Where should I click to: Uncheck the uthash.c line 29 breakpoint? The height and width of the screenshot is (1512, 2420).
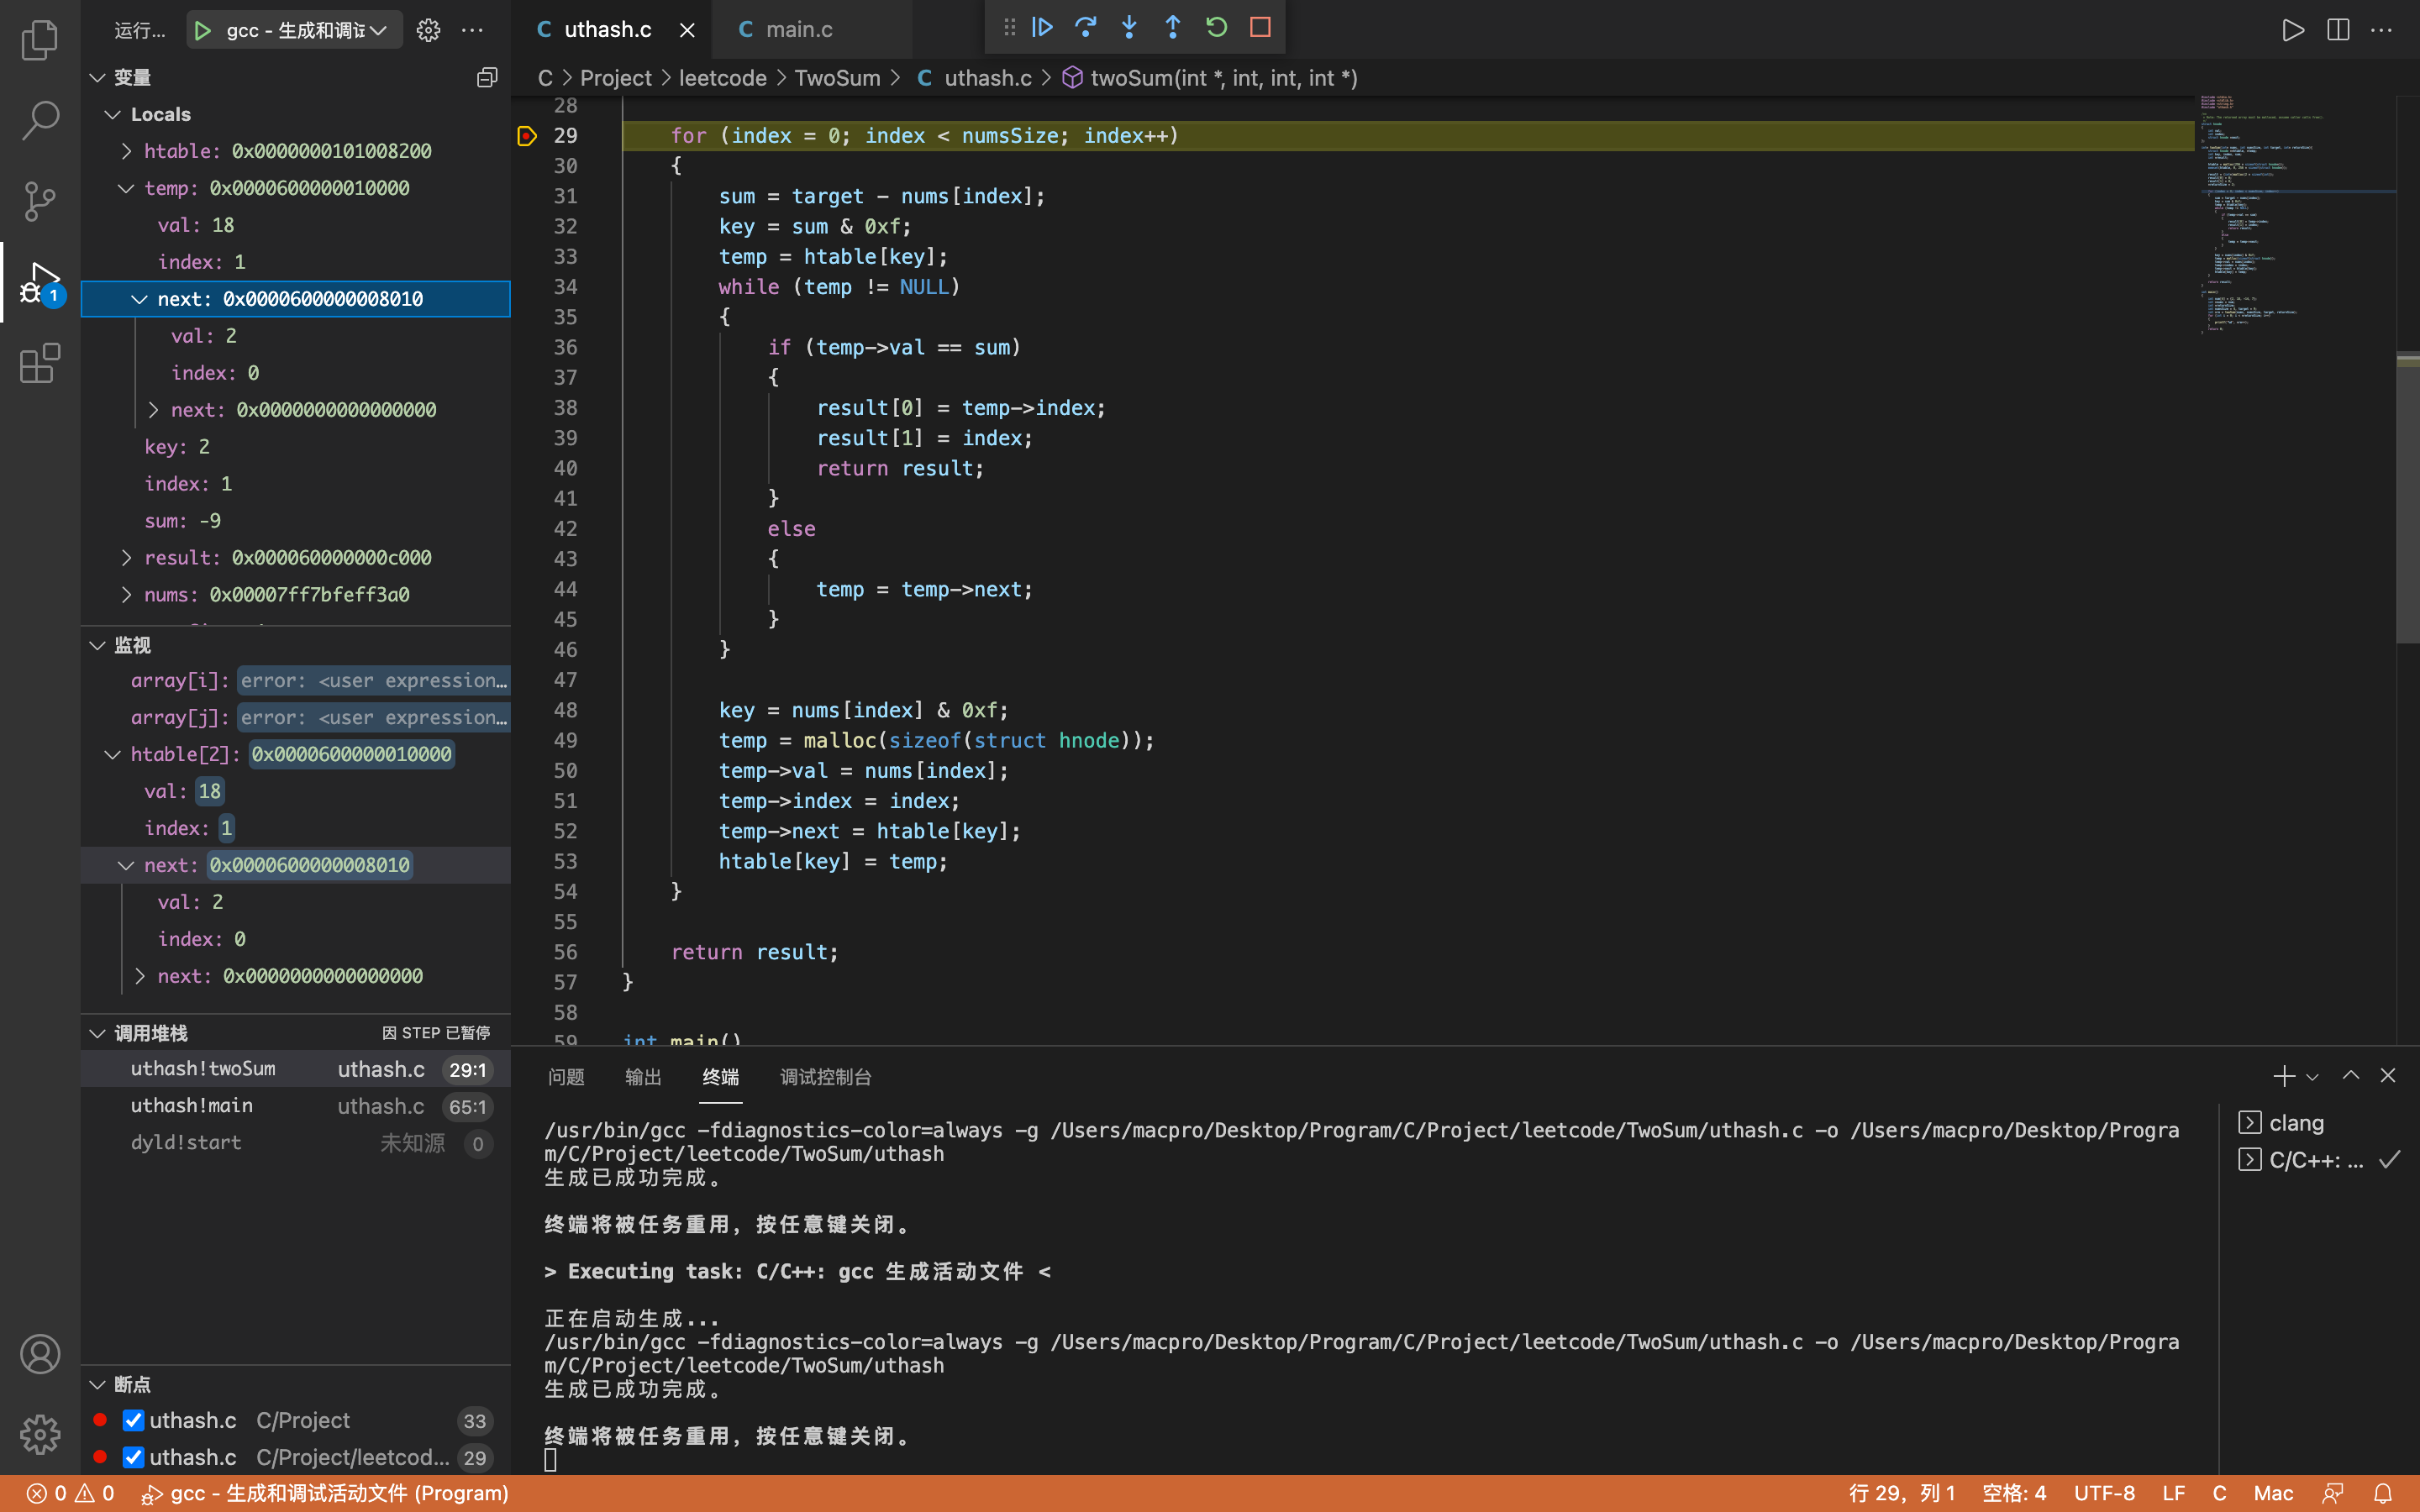point(133,1457)
